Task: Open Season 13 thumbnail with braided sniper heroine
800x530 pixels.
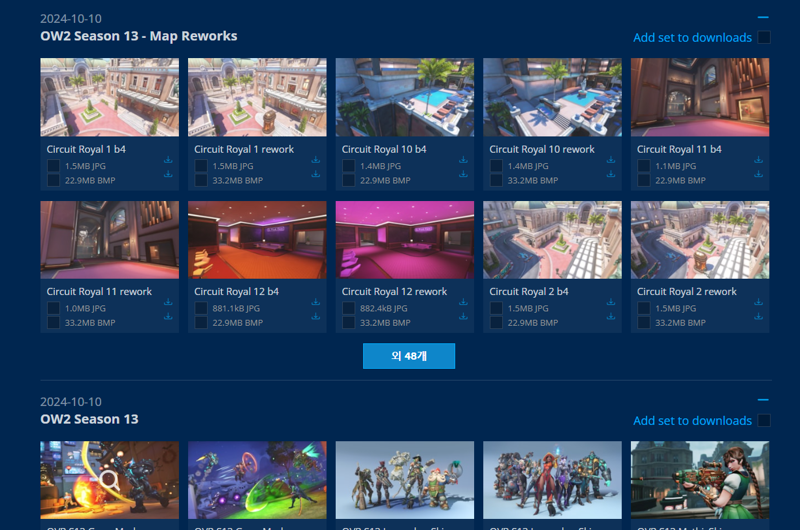Action: point(700,480)
